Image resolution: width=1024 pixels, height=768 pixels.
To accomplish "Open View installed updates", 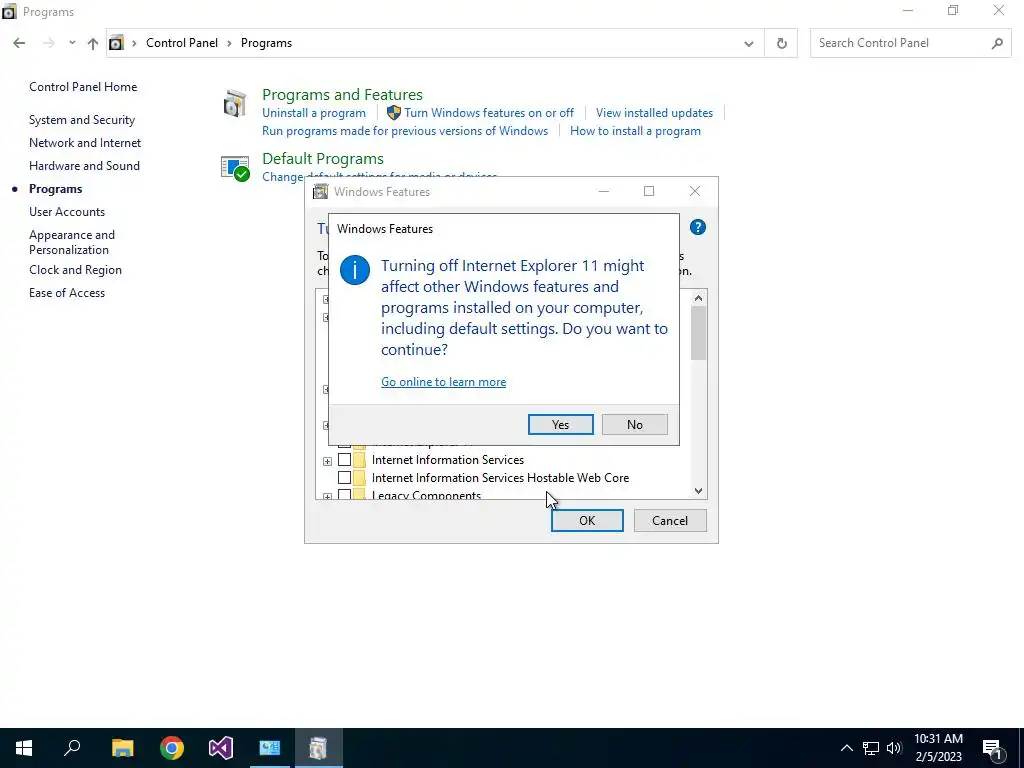I will (654, 113).
